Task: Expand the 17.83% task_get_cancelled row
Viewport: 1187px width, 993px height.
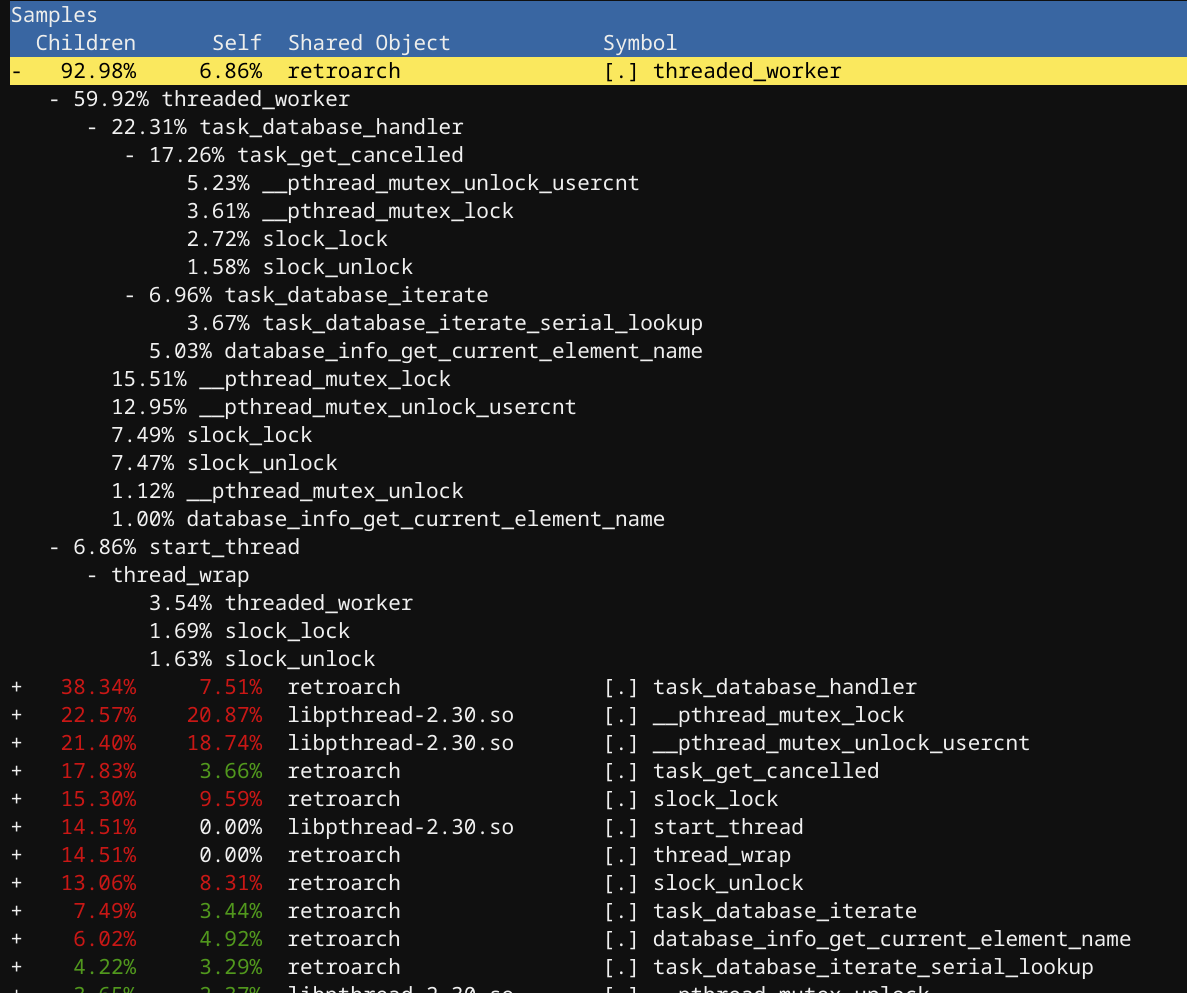Action: (x=17, y=771)
